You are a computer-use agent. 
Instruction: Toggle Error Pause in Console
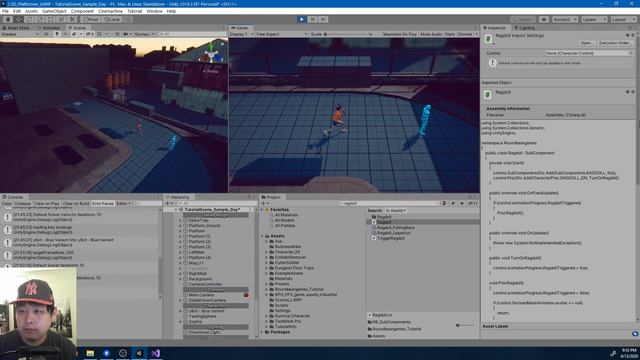coord(102,203)
